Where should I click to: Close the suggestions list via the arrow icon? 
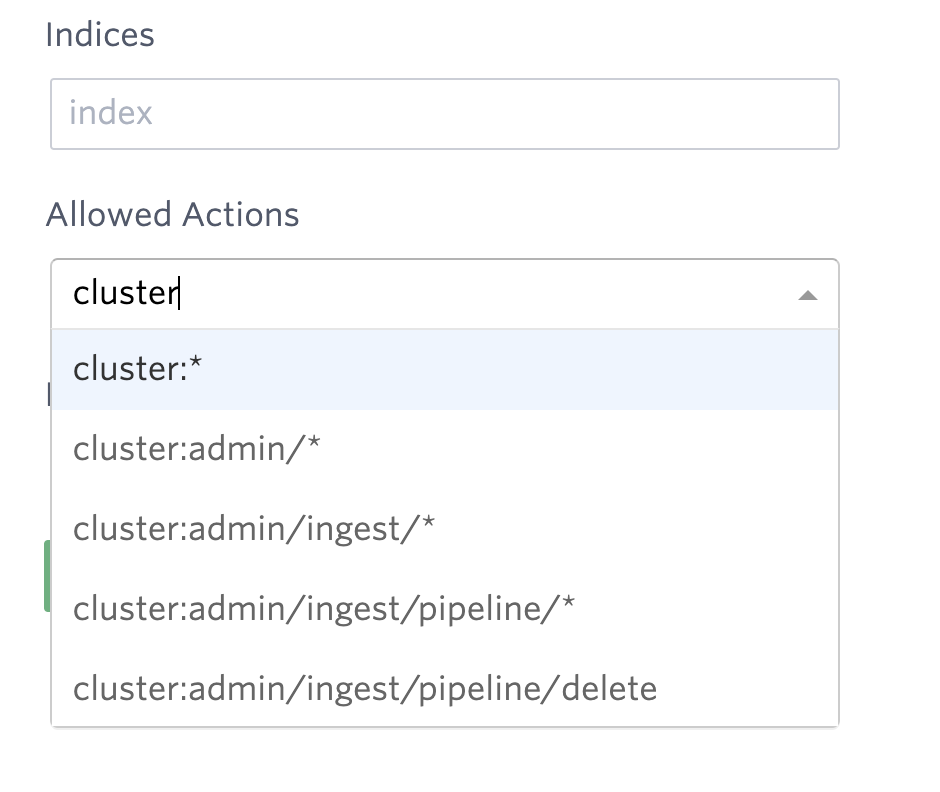pyautogui.click(x=807, y=294)
